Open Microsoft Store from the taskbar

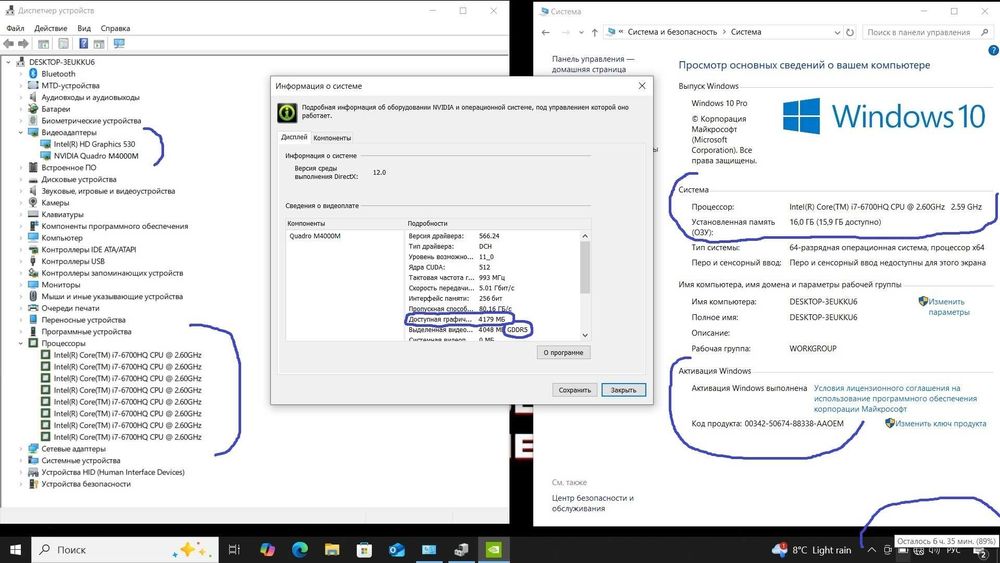click(x=364, y=550)
